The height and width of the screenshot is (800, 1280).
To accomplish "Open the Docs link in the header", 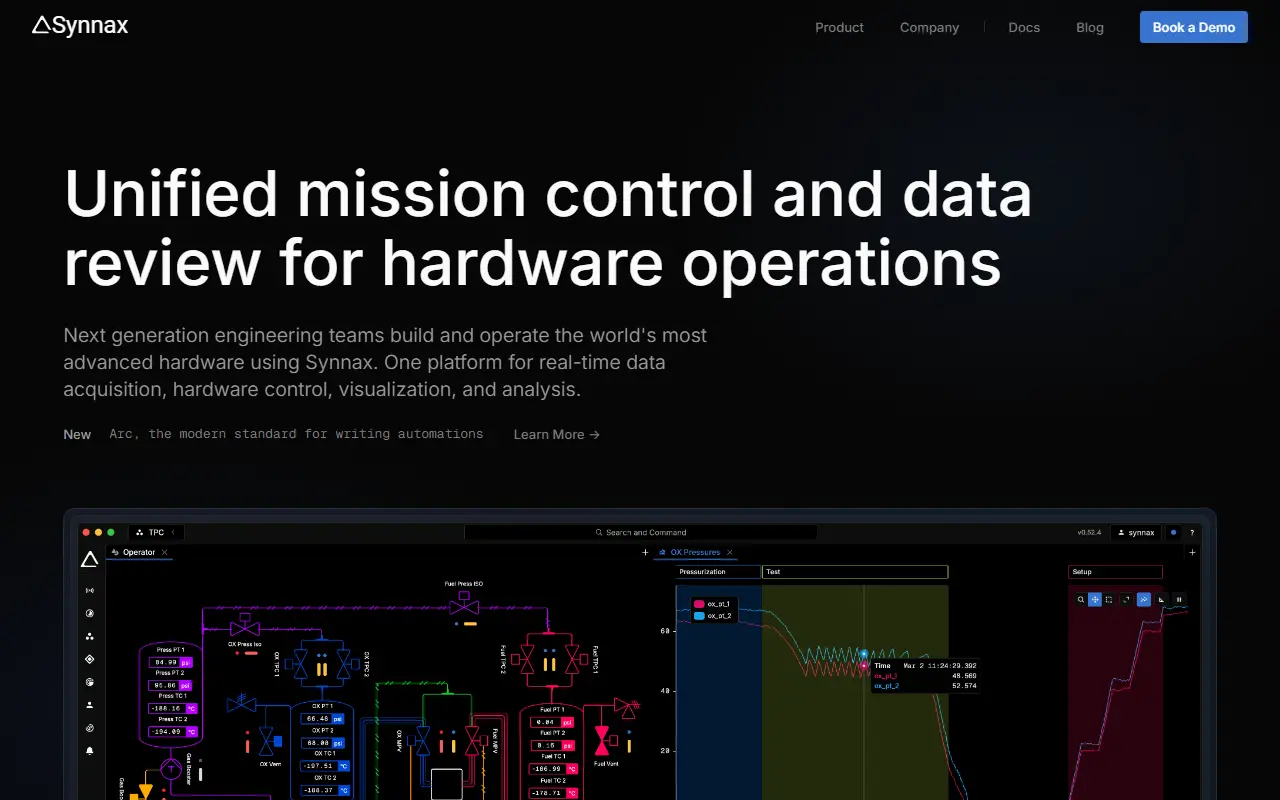I will pos(1024,27).
